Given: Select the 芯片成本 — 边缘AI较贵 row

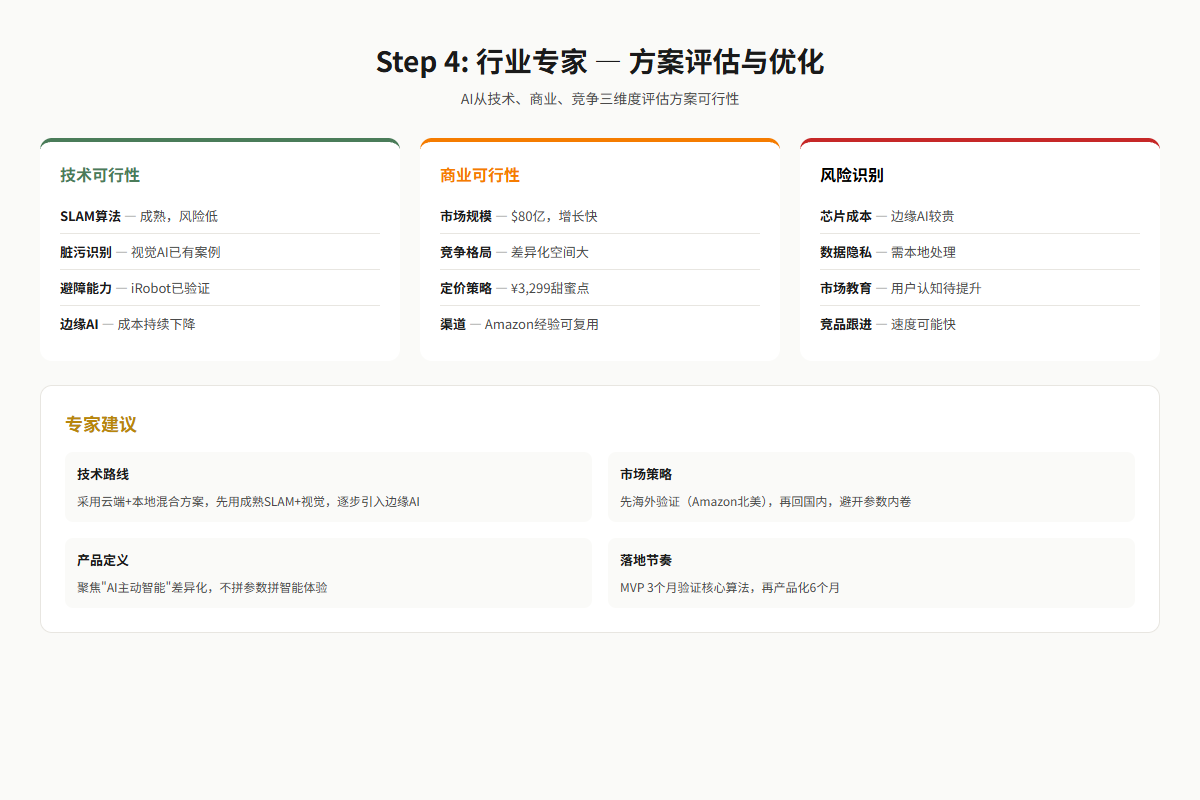Looking at the screenshot, I should 980,216.
